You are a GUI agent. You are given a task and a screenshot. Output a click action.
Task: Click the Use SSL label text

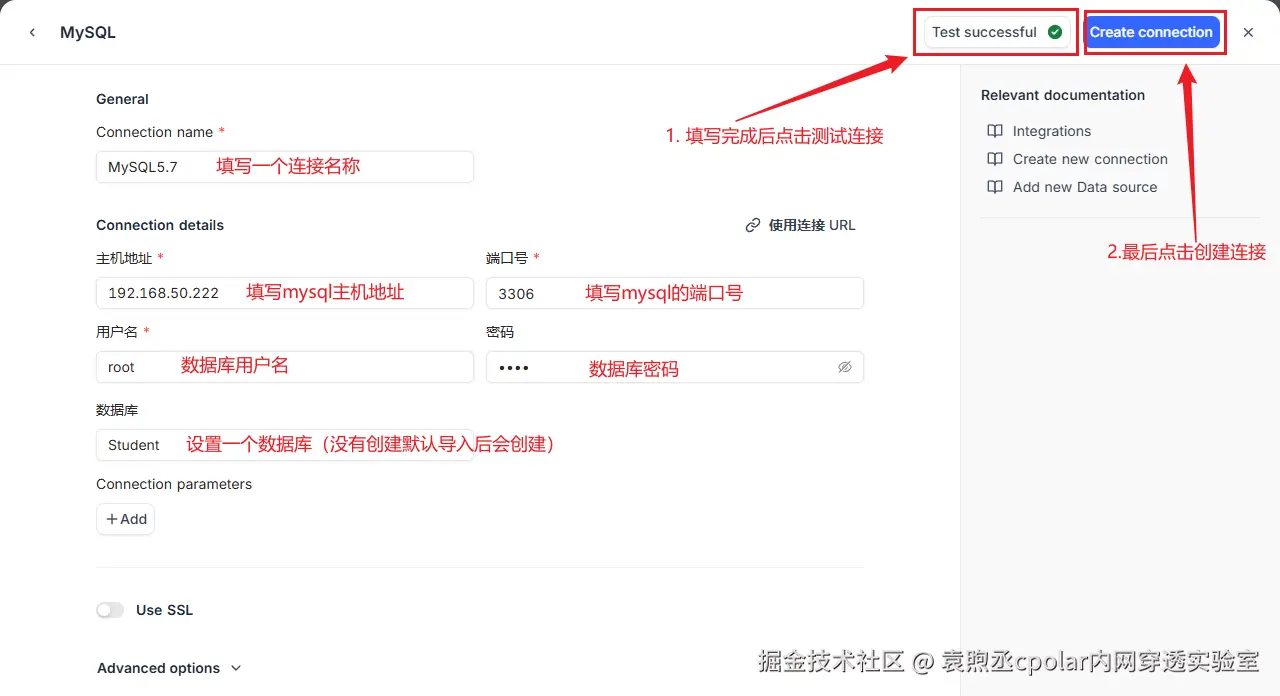[x=164, y=610]
